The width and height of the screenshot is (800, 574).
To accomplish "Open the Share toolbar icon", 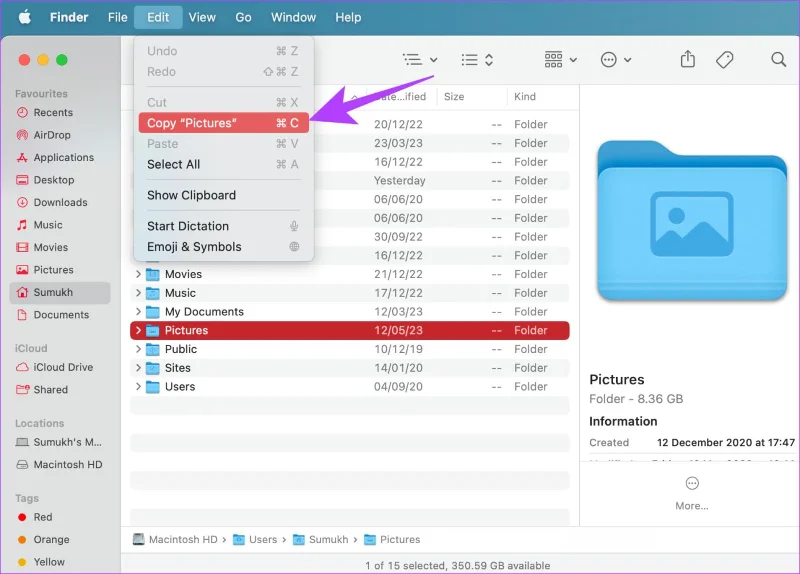I will point(688,59).
